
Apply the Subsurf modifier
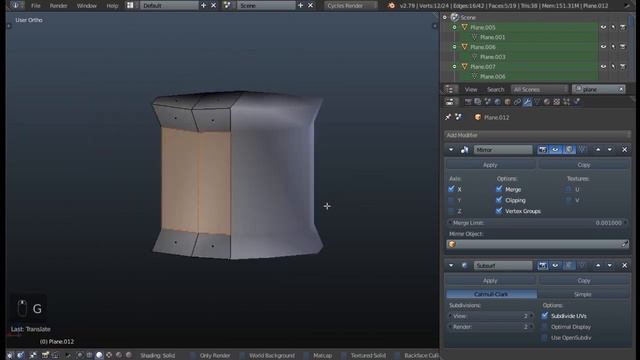pyautogui.click(x=490, y=281)
